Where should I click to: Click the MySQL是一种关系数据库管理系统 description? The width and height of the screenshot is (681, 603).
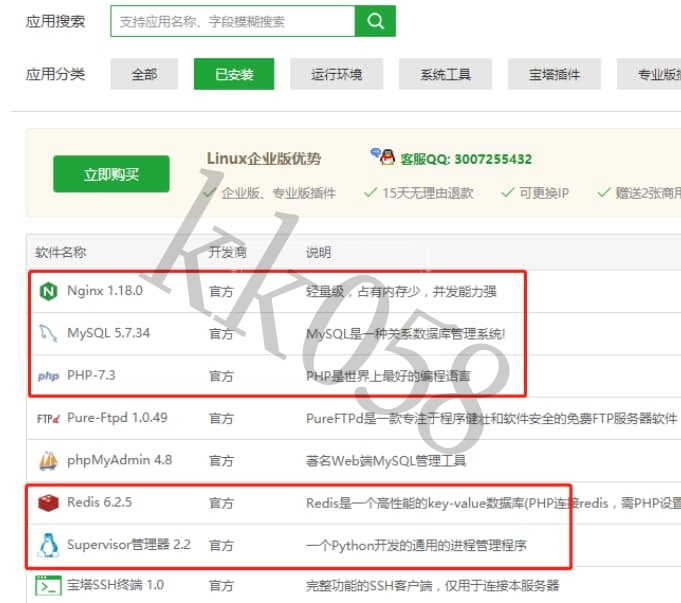click(x=406, y=334)
